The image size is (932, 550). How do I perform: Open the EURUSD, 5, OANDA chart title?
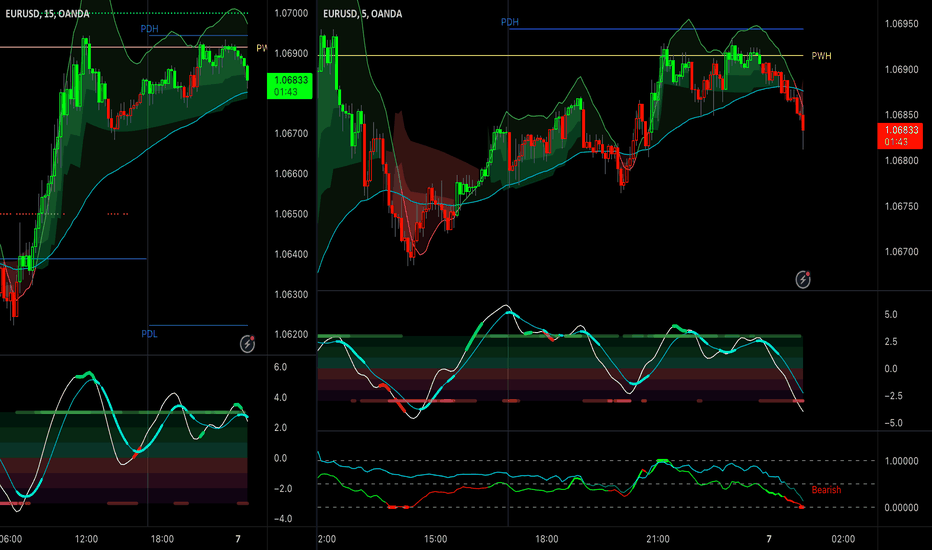click(x=362, y=14)
